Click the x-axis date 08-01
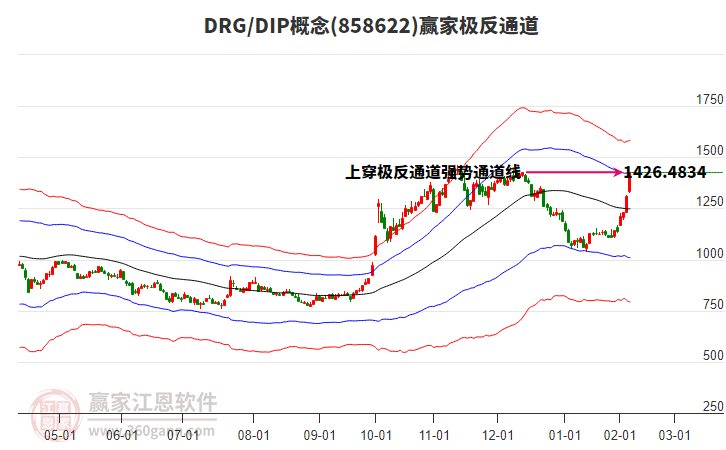 coord(253,435)
